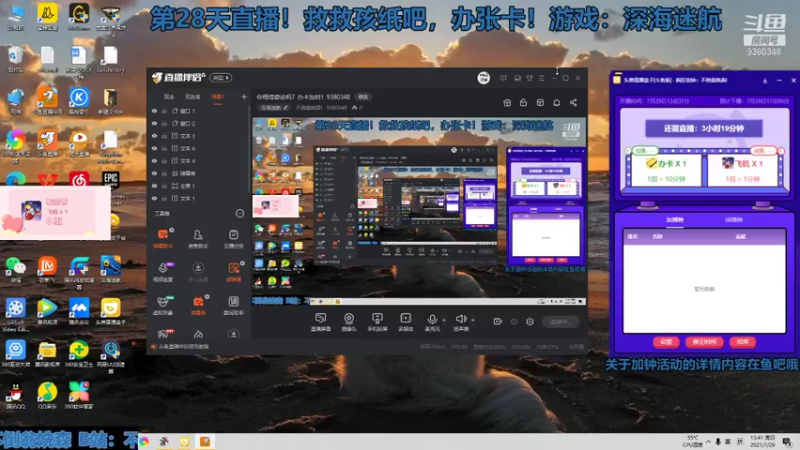Switch to the active orange scene tab

coord(218,96)
